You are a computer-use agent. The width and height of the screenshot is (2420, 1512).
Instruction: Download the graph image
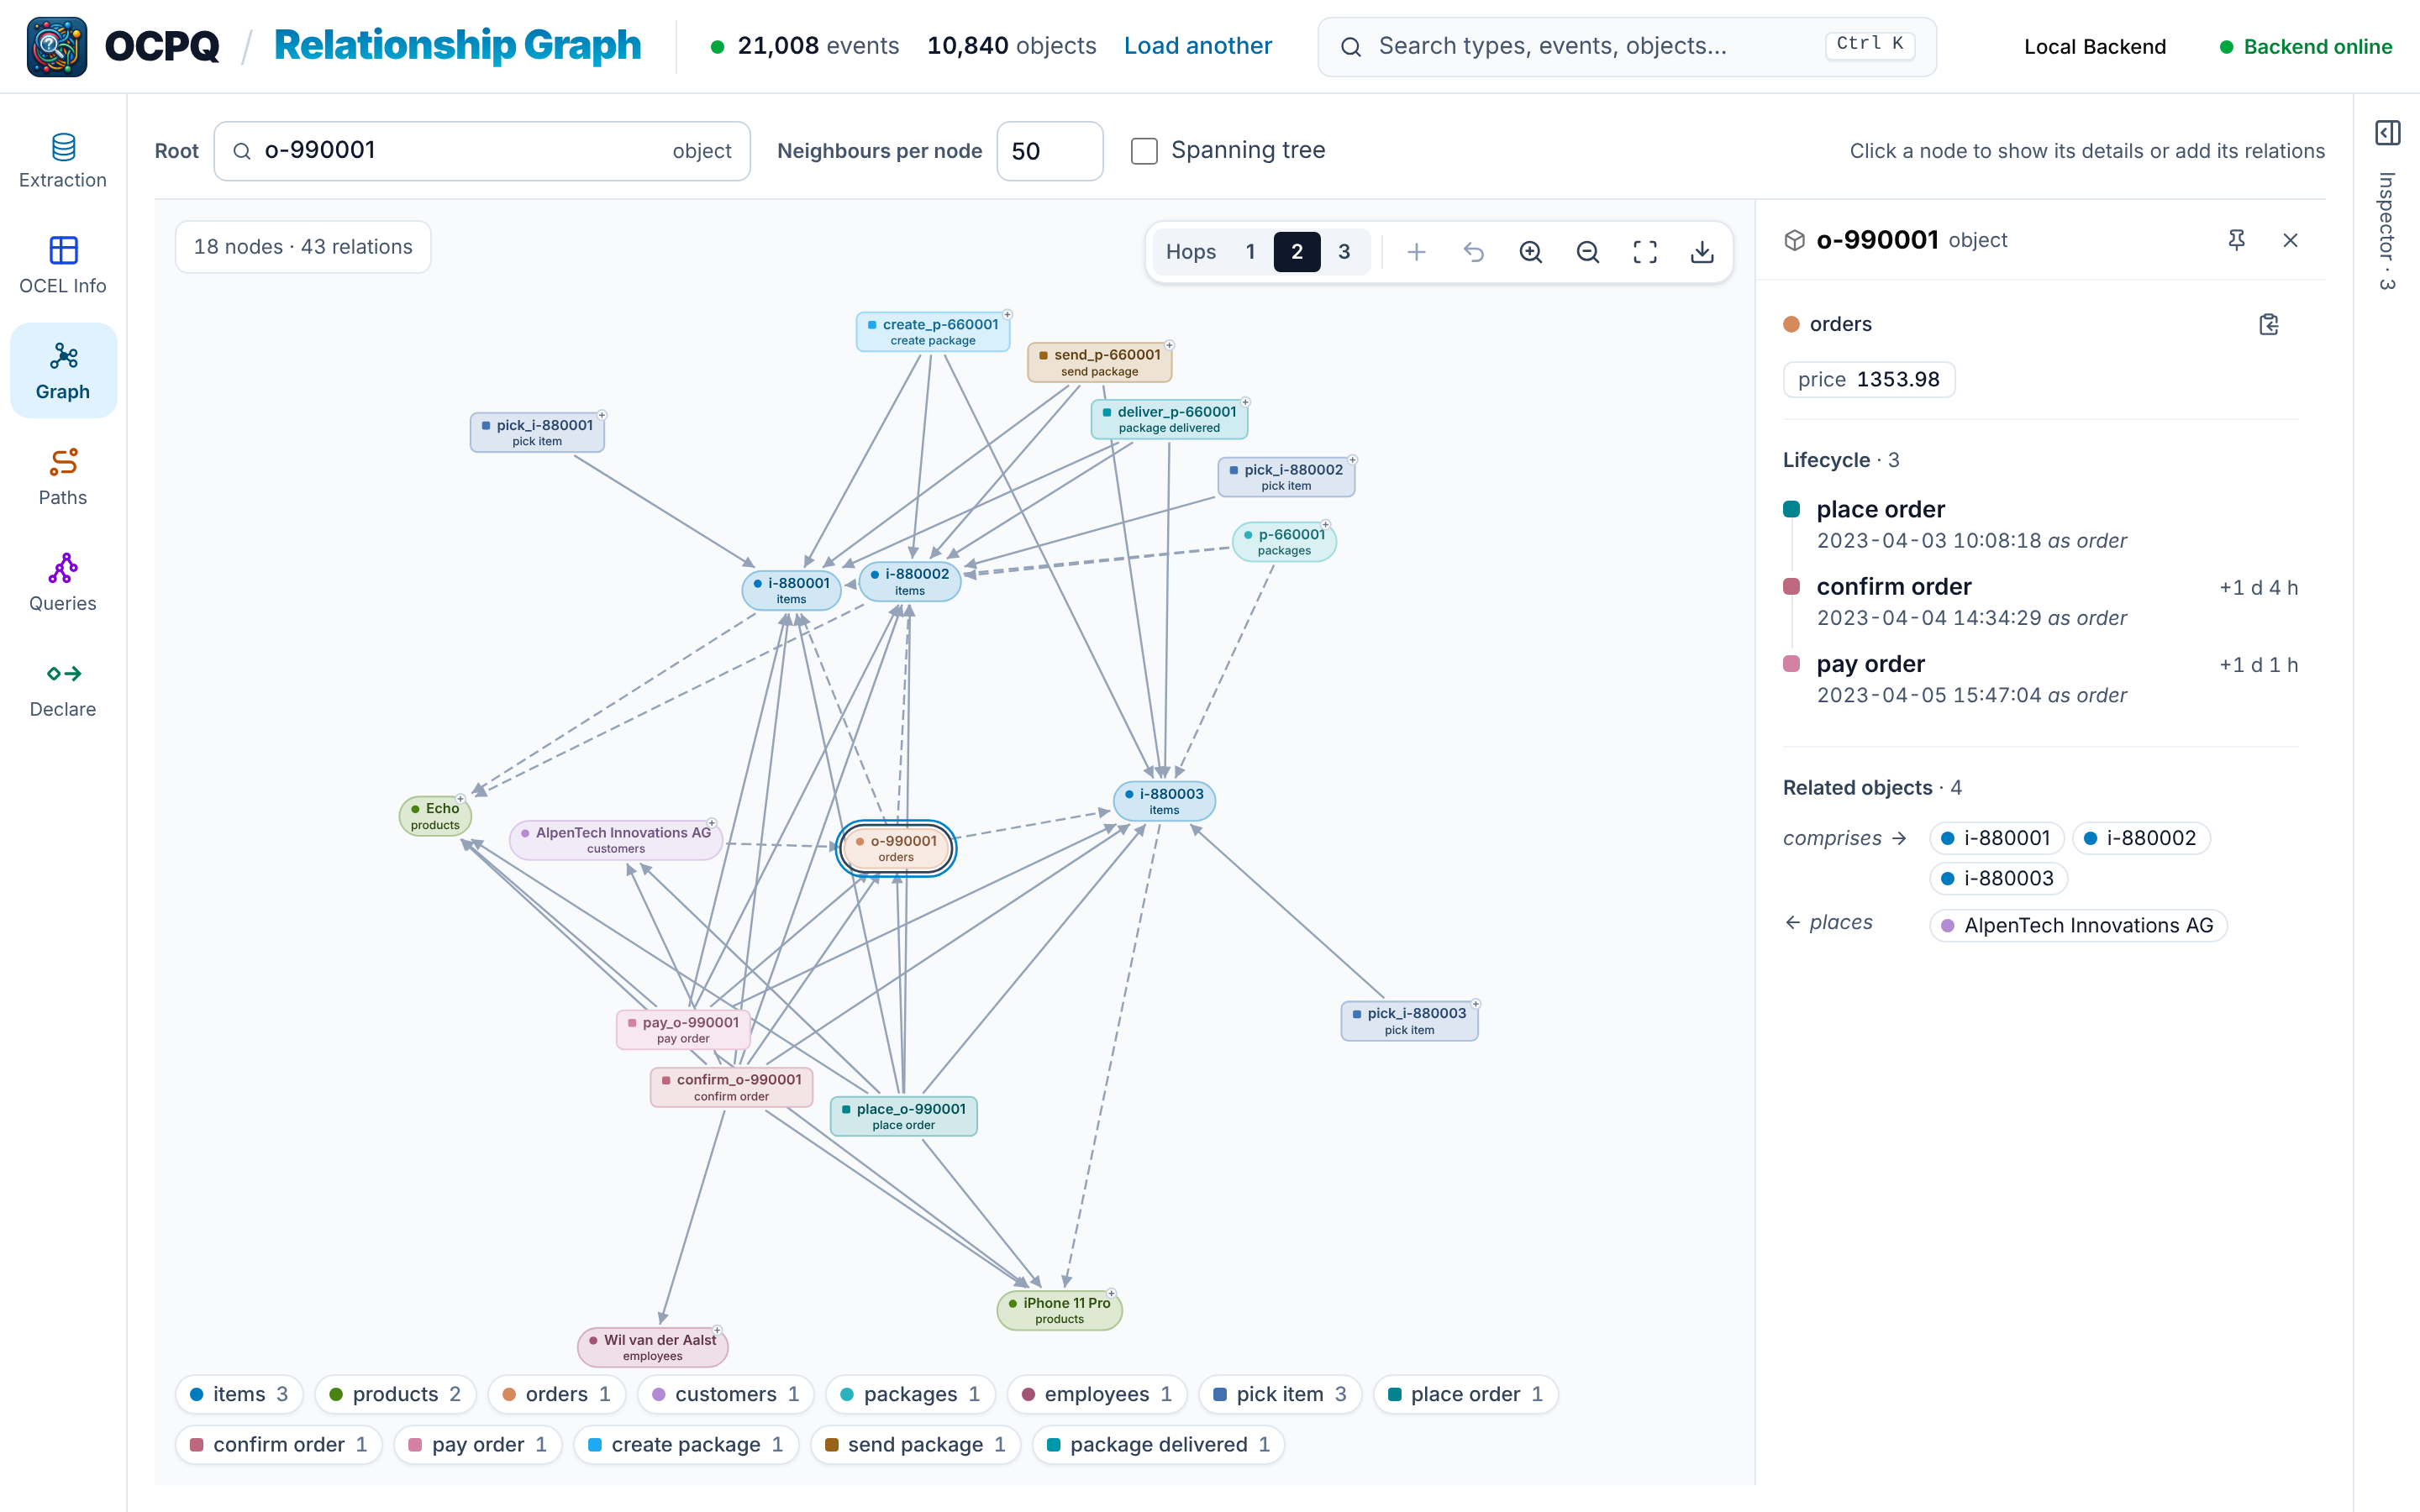click(1702, 252)
